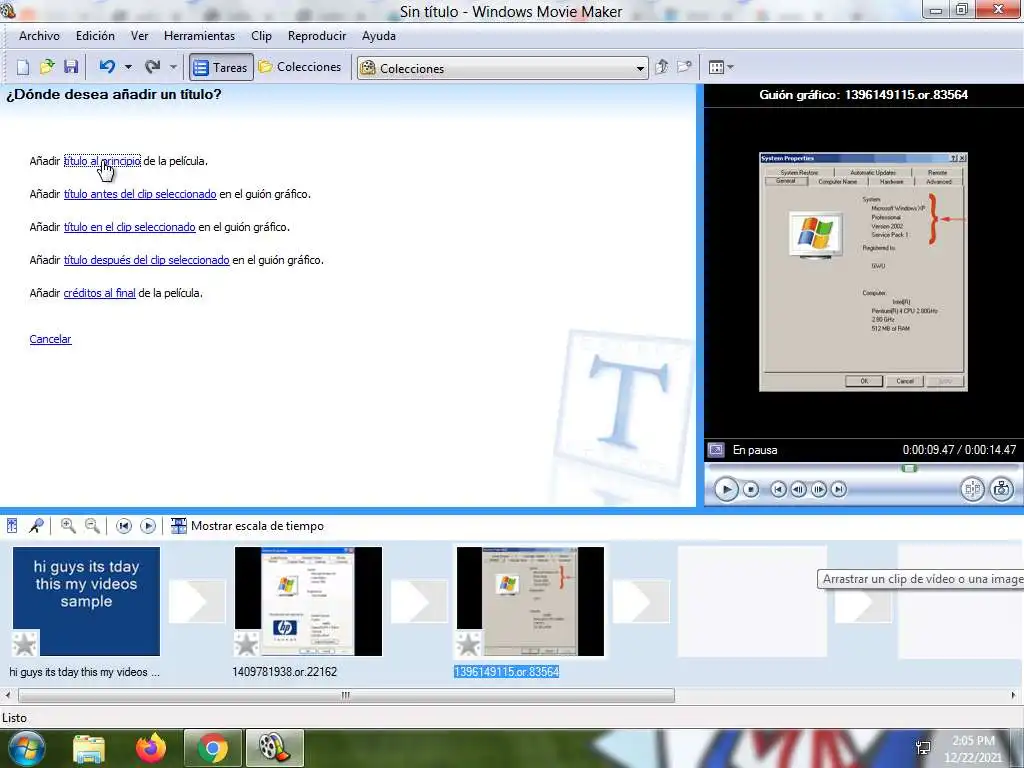Click 'Mostrar escala de tiempo' button
Viewport: 1024px width, 768px height.
click(x=247, y=526)
